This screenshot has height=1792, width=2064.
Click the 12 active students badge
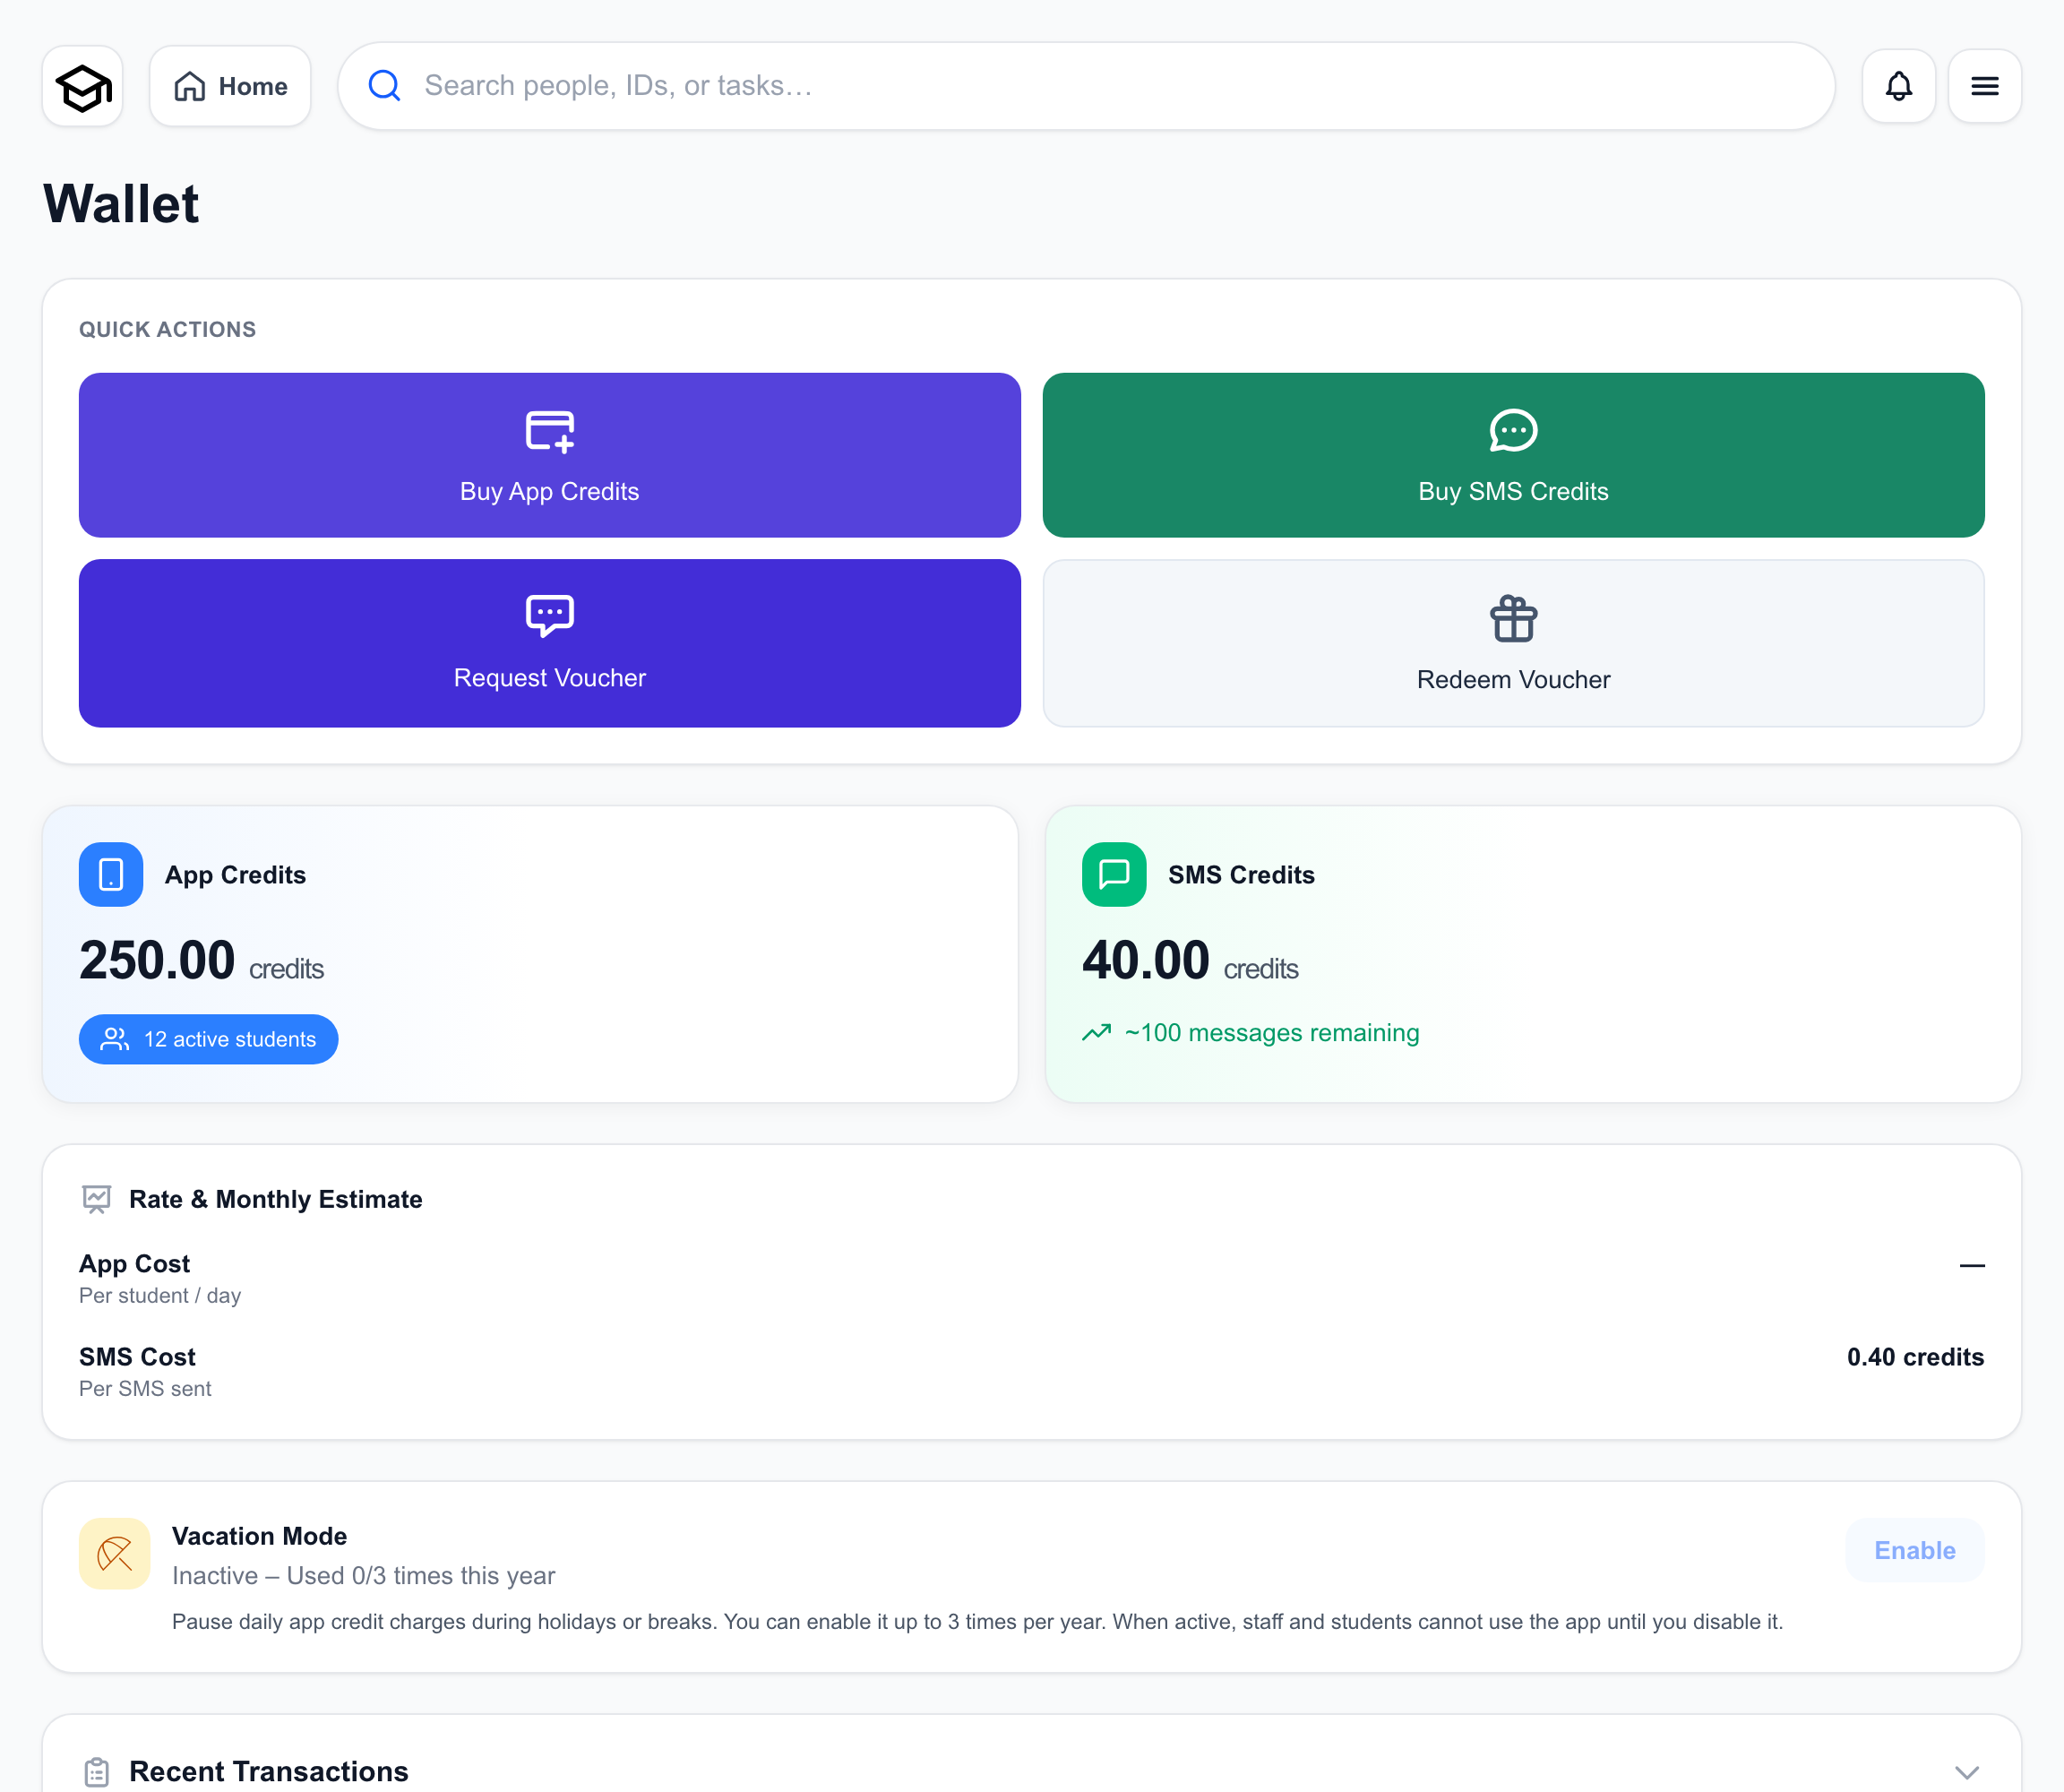click(x=209, y=1040)
